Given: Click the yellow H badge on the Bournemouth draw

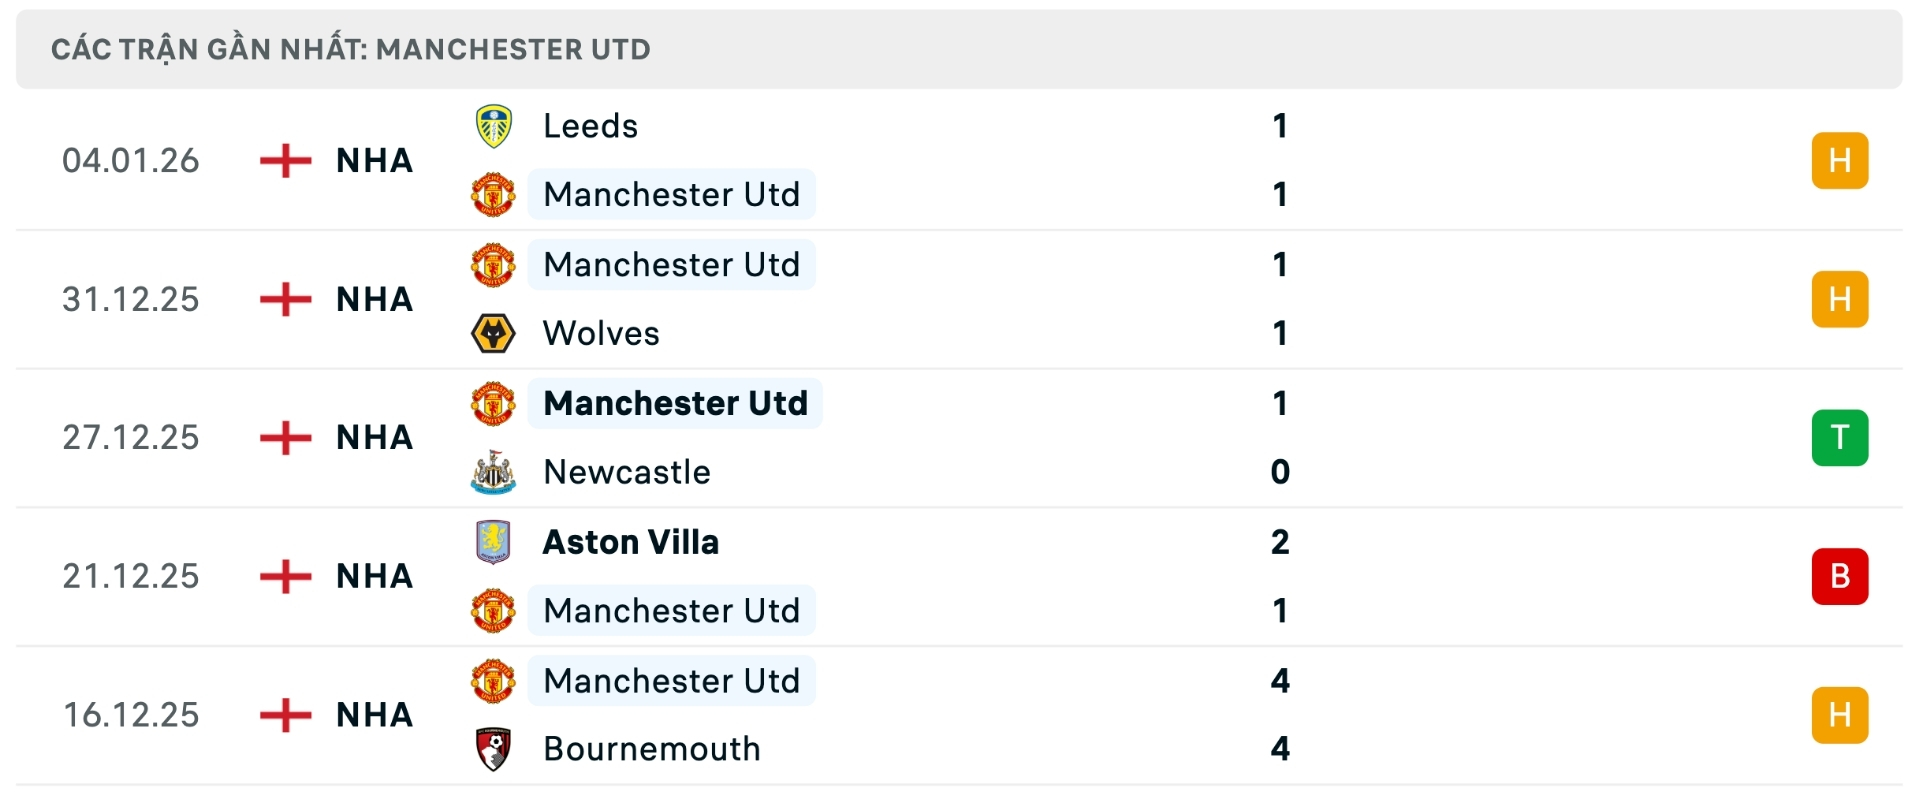Looking at the screenshot, I should click(1840, 714).
